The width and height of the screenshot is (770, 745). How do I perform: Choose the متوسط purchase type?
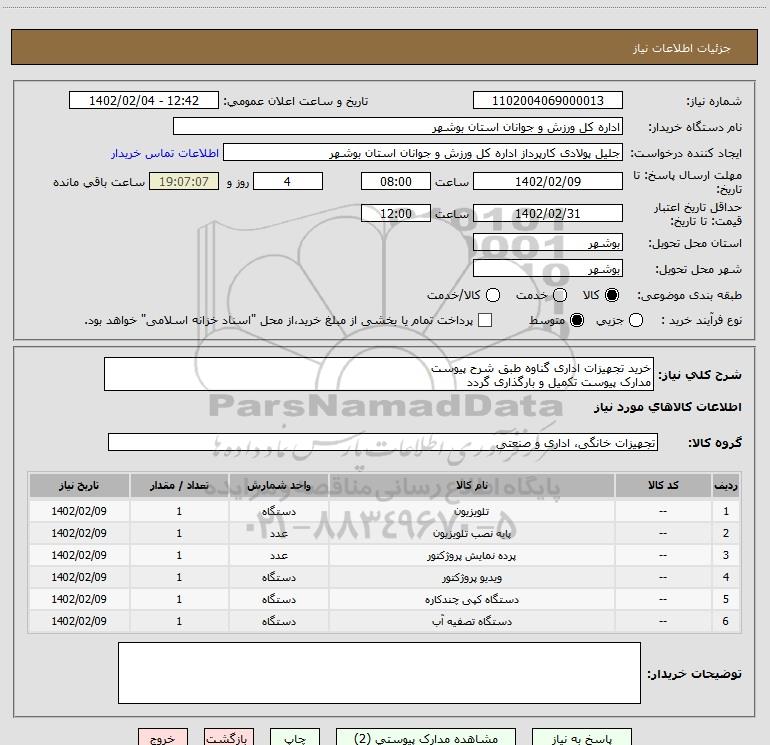tap(577, 320)
